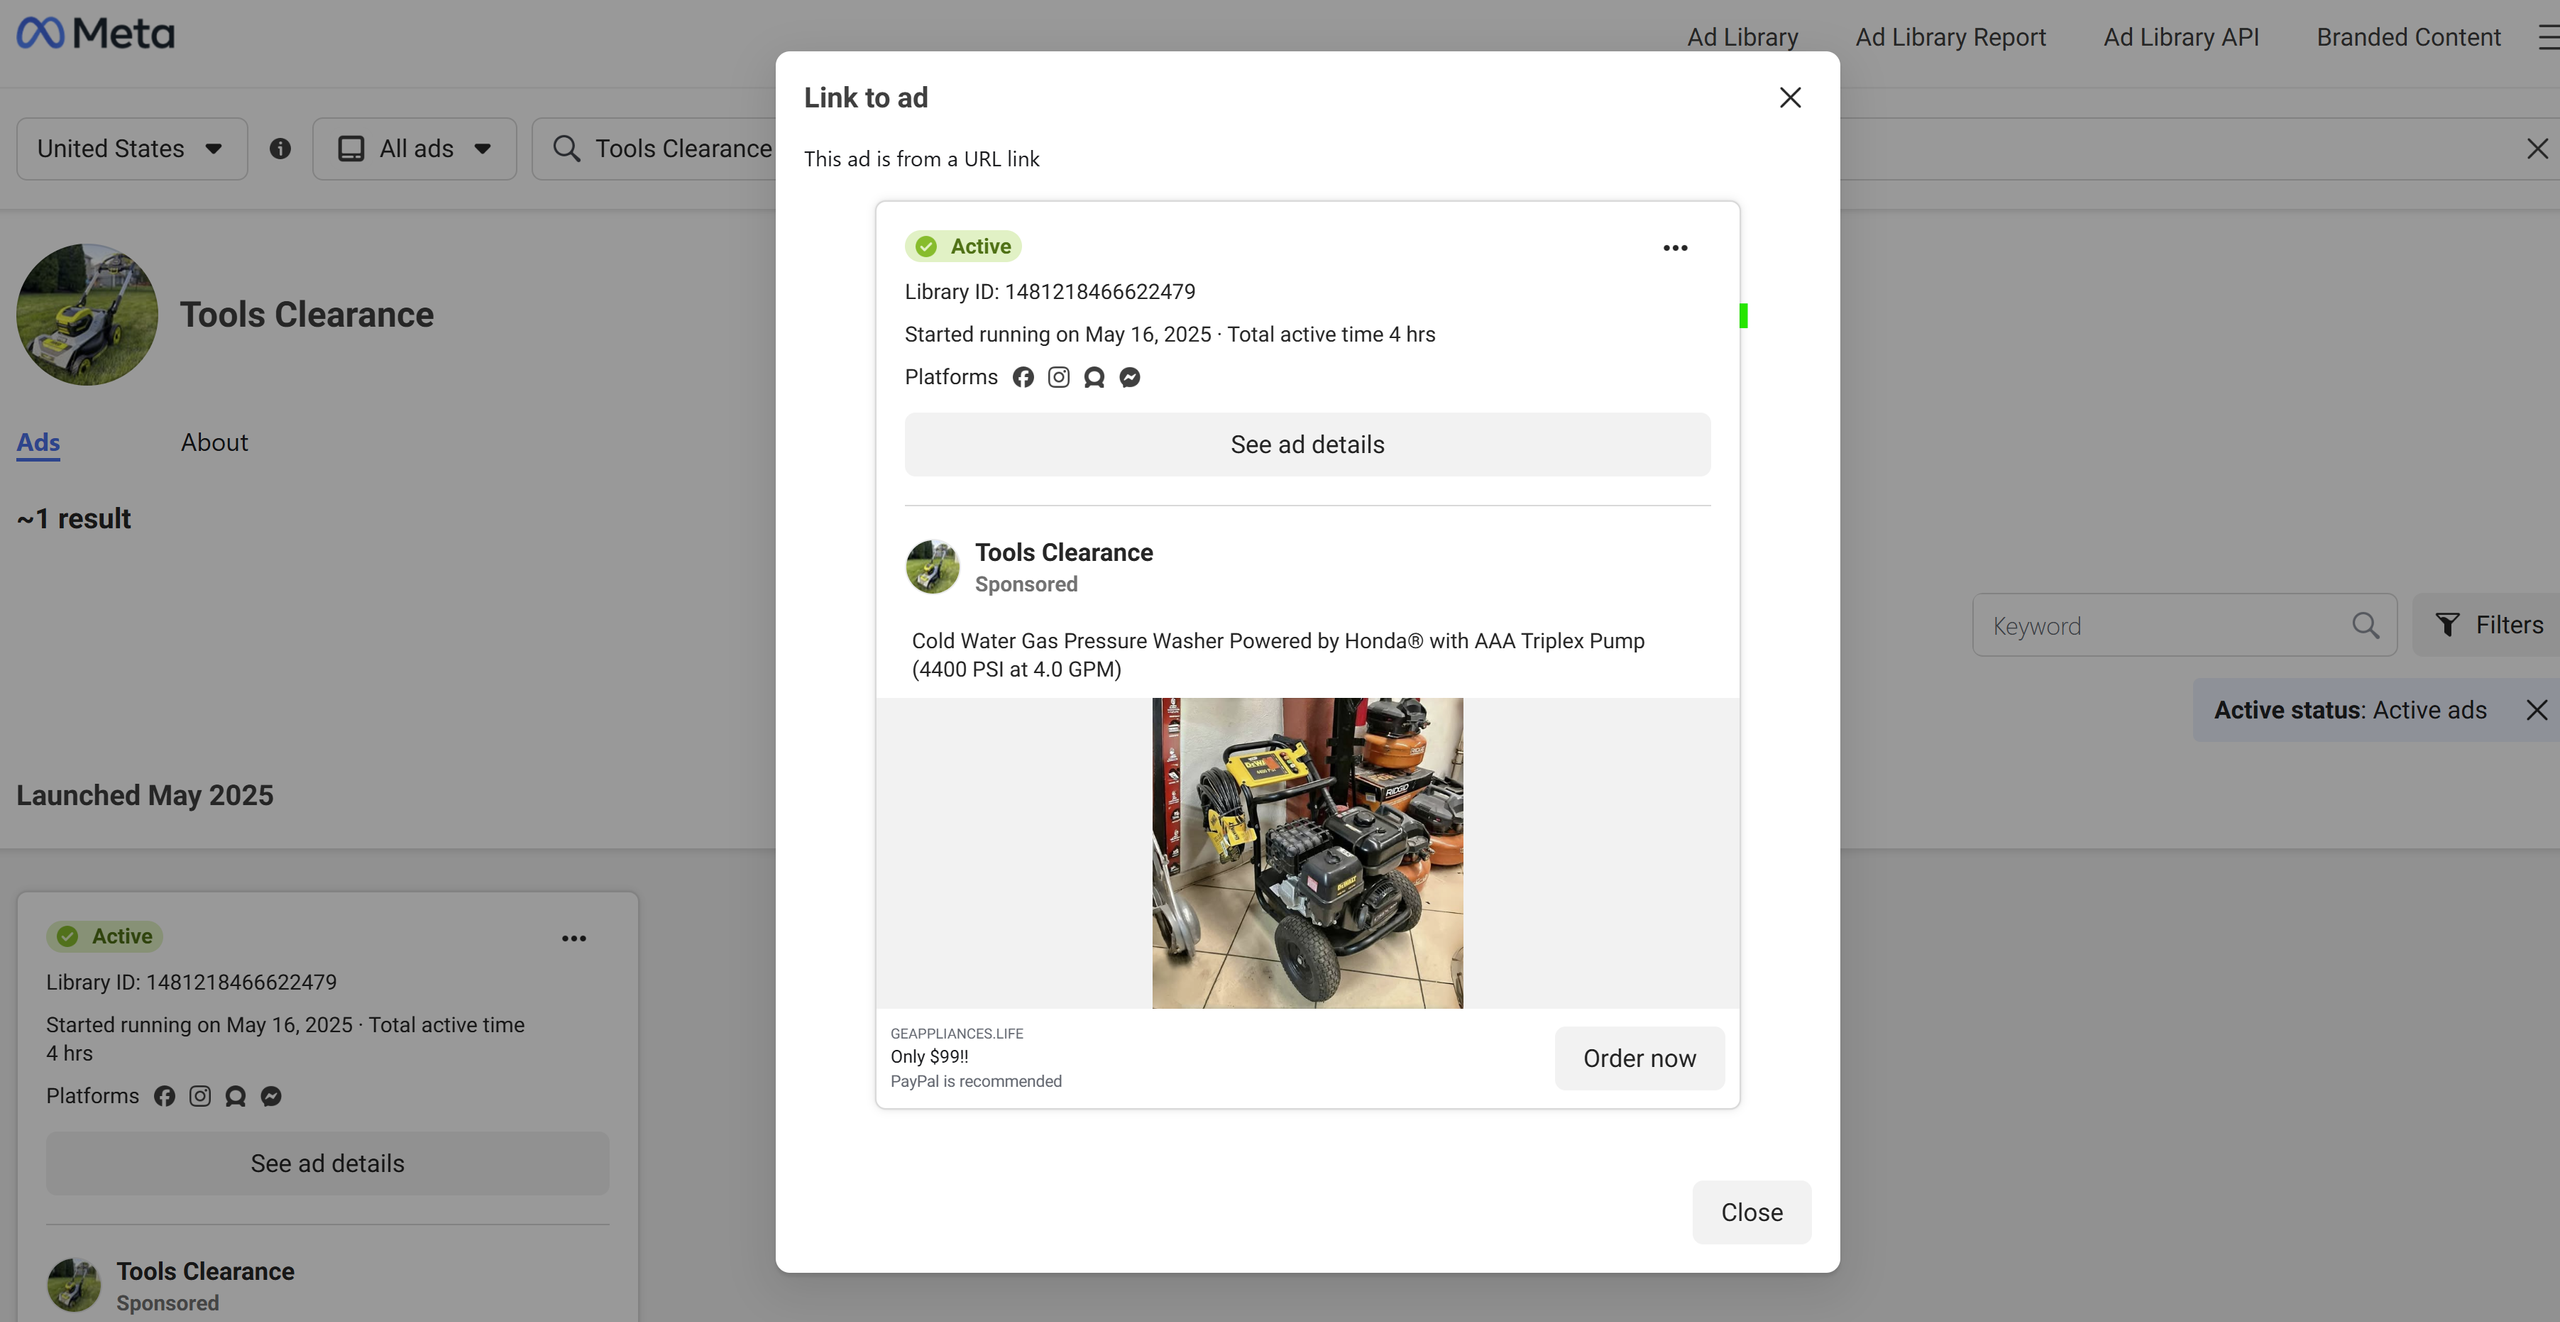Screen dimensions: 2560x1322
Task: Switch to the Ads tab
Action: 38,442
